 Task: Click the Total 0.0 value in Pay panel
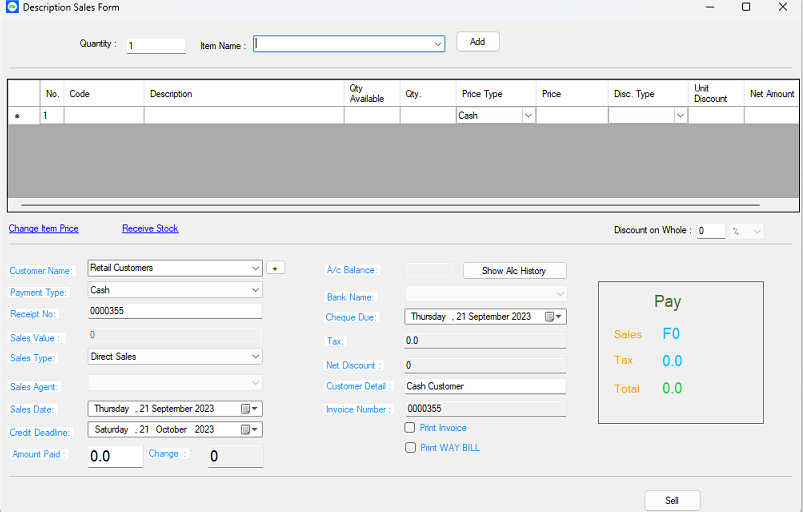pyautogui.click(x=672, y=388)
